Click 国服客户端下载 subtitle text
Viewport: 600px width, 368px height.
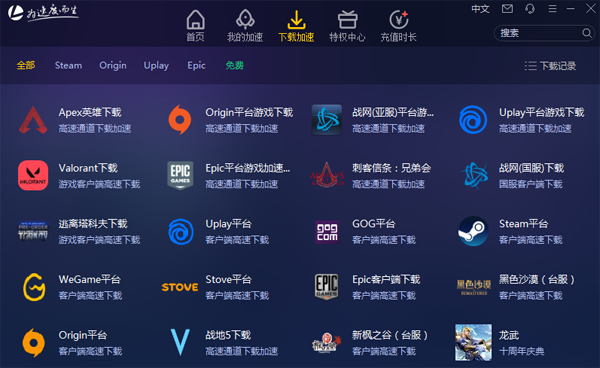[x=531, y=184]
